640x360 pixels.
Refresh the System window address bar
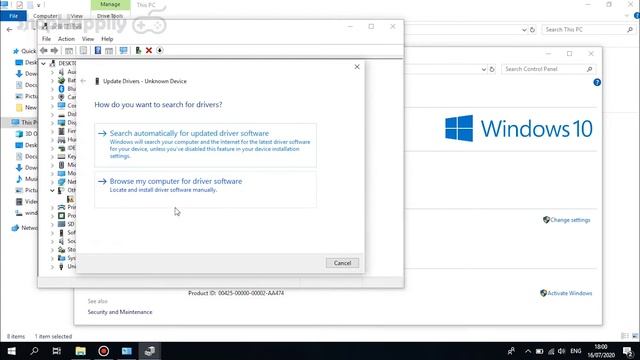point(492,69)
